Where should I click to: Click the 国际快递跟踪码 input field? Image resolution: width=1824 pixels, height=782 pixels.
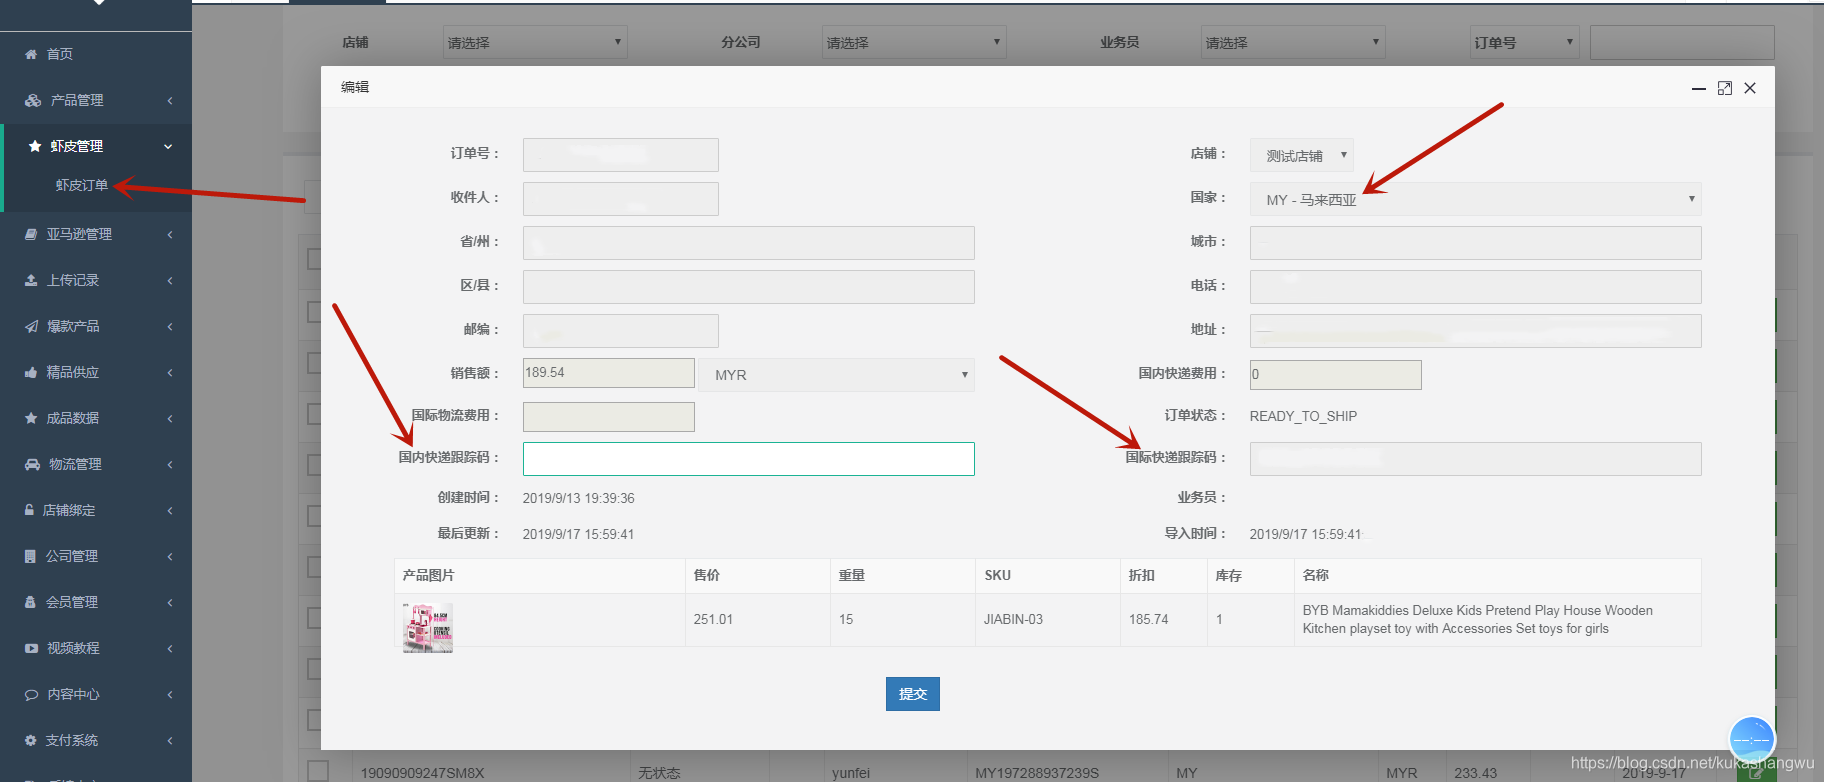pyautogui.click(x=1475, y=459)
